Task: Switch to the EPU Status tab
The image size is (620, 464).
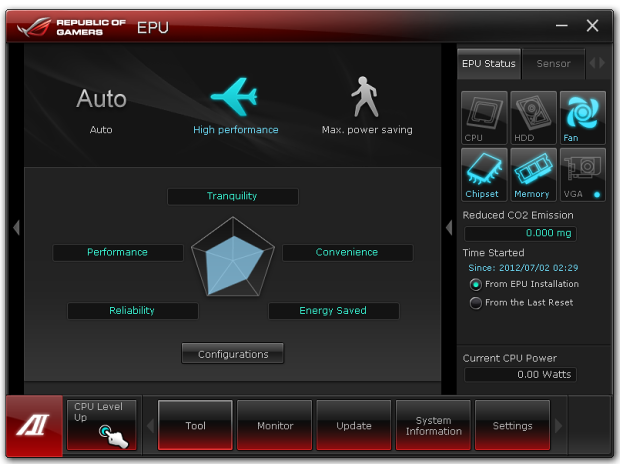Action: [489, 64]
